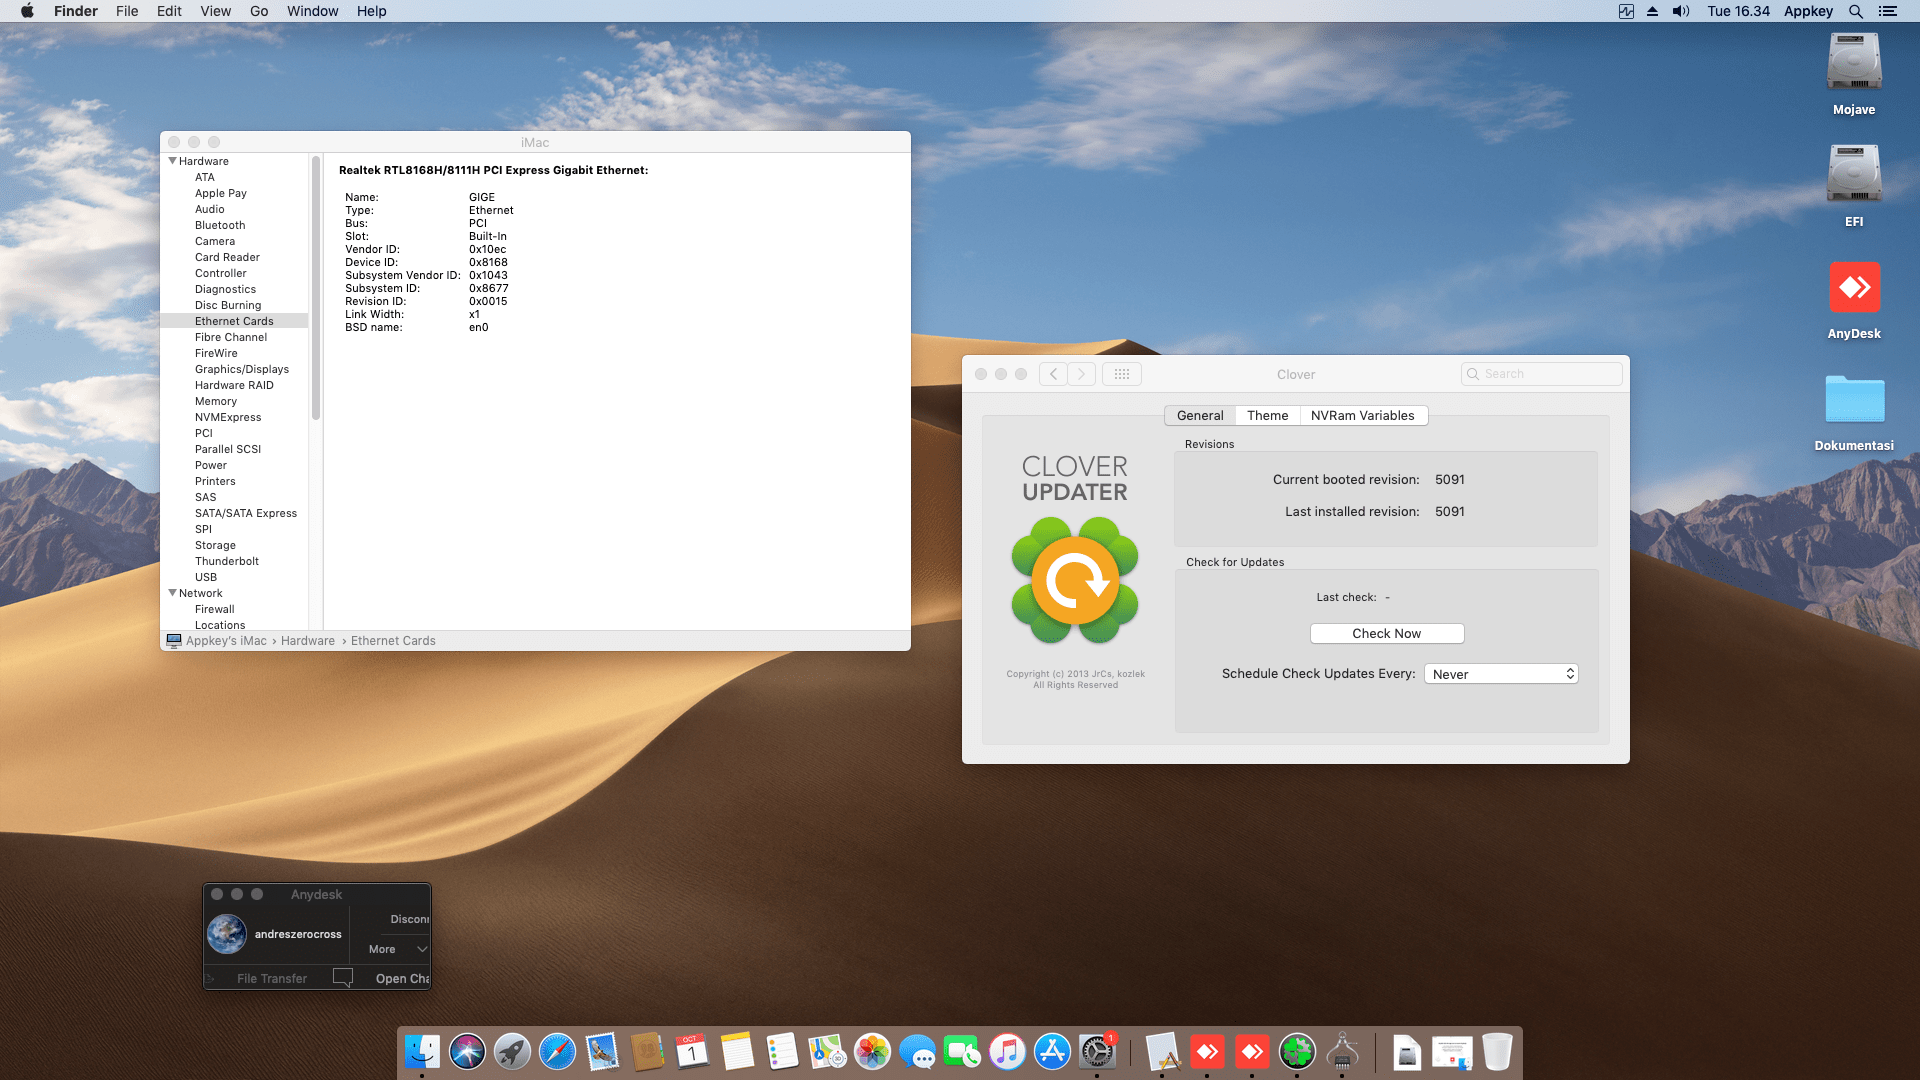Switch to NVRam Variables tab

[1362, 415]
